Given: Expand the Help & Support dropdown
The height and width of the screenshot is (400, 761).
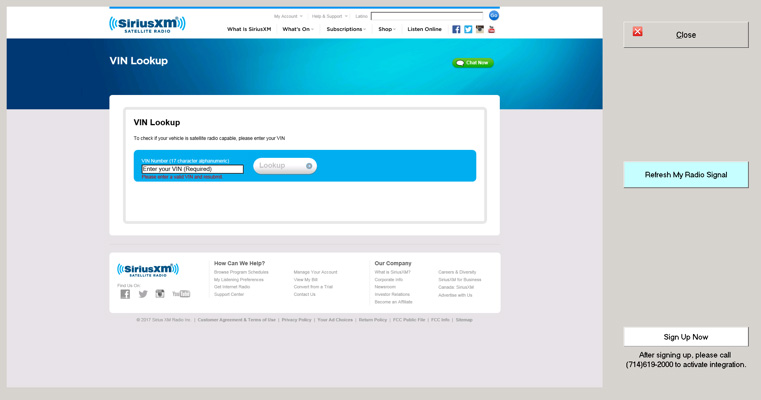Looking at the screenshot, I should (330, 16).
